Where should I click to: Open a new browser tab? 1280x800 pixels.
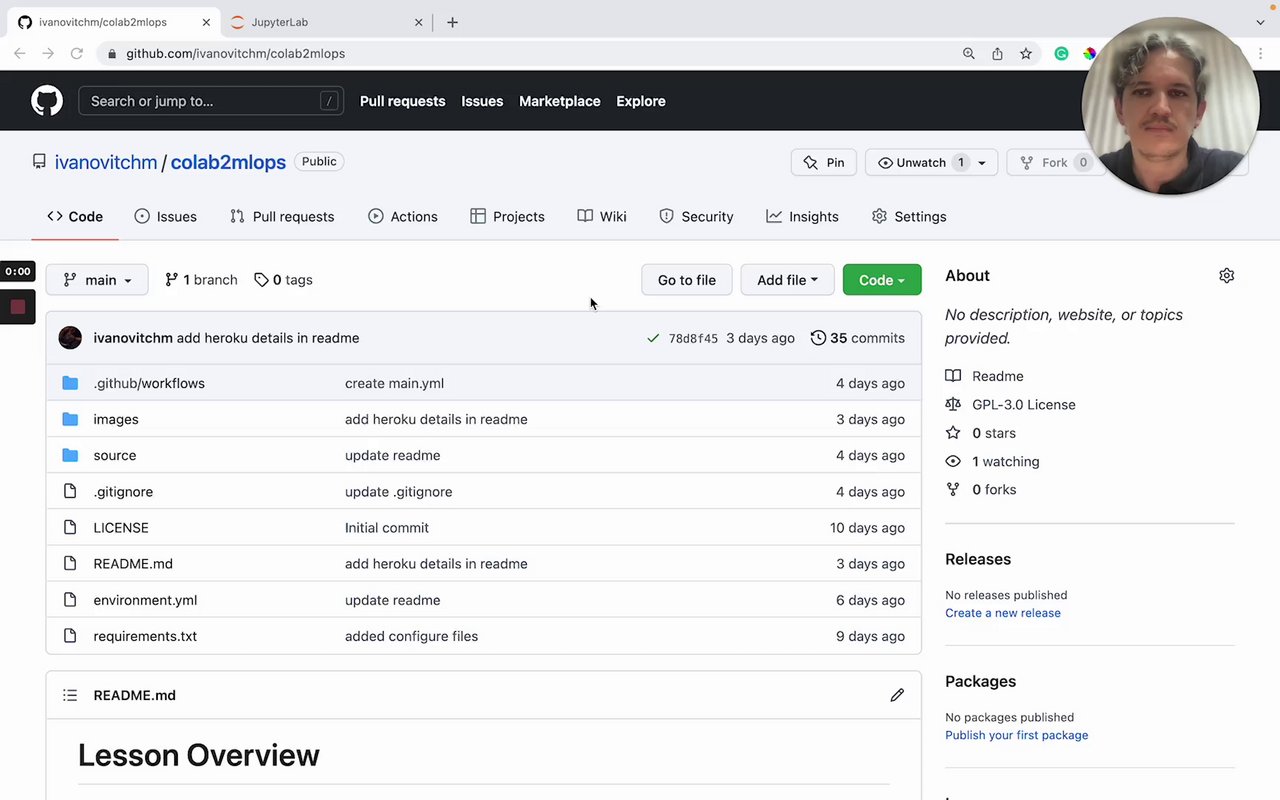pyautogui.click(x=452, y=22)
